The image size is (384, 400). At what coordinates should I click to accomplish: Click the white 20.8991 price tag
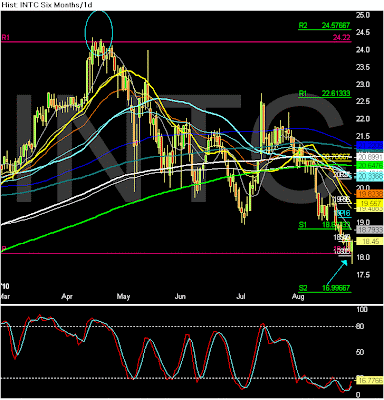click(x=370, y=157)
